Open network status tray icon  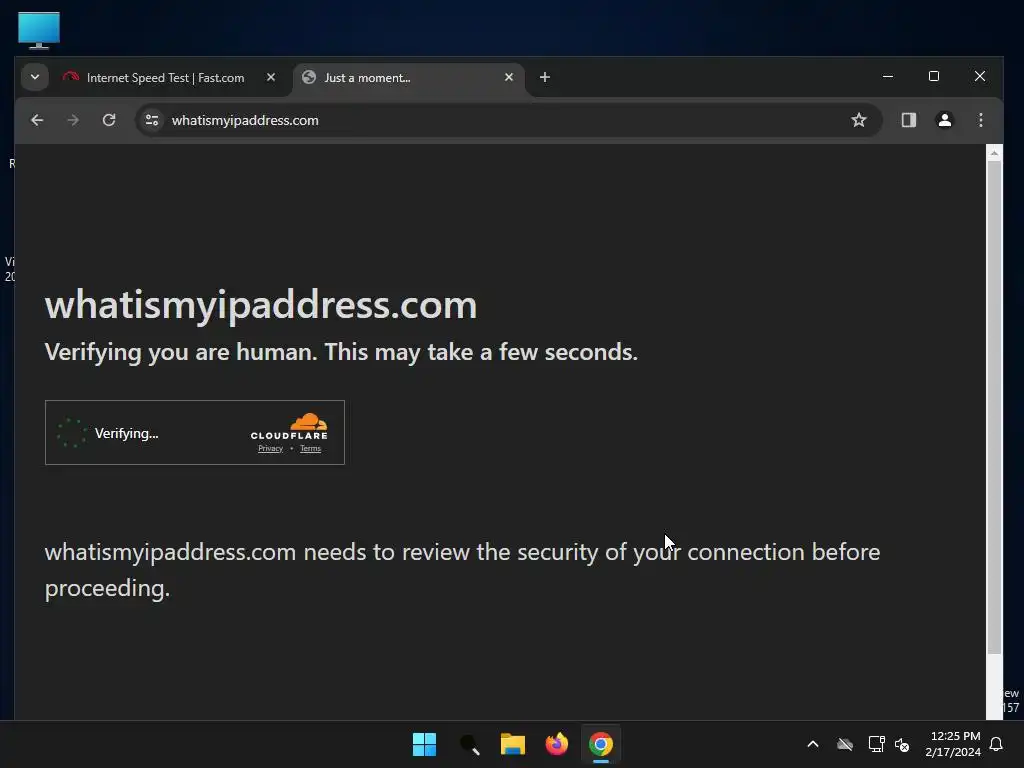point(876,744)
